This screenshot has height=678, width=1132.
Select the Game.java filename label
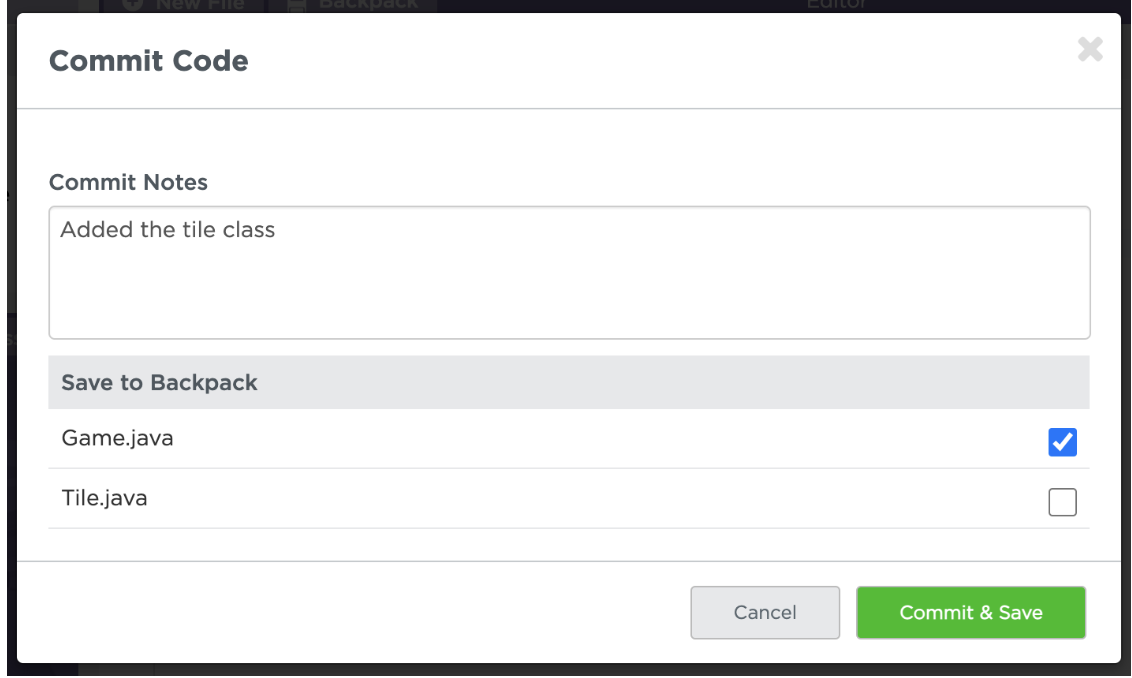click(117, 437)
